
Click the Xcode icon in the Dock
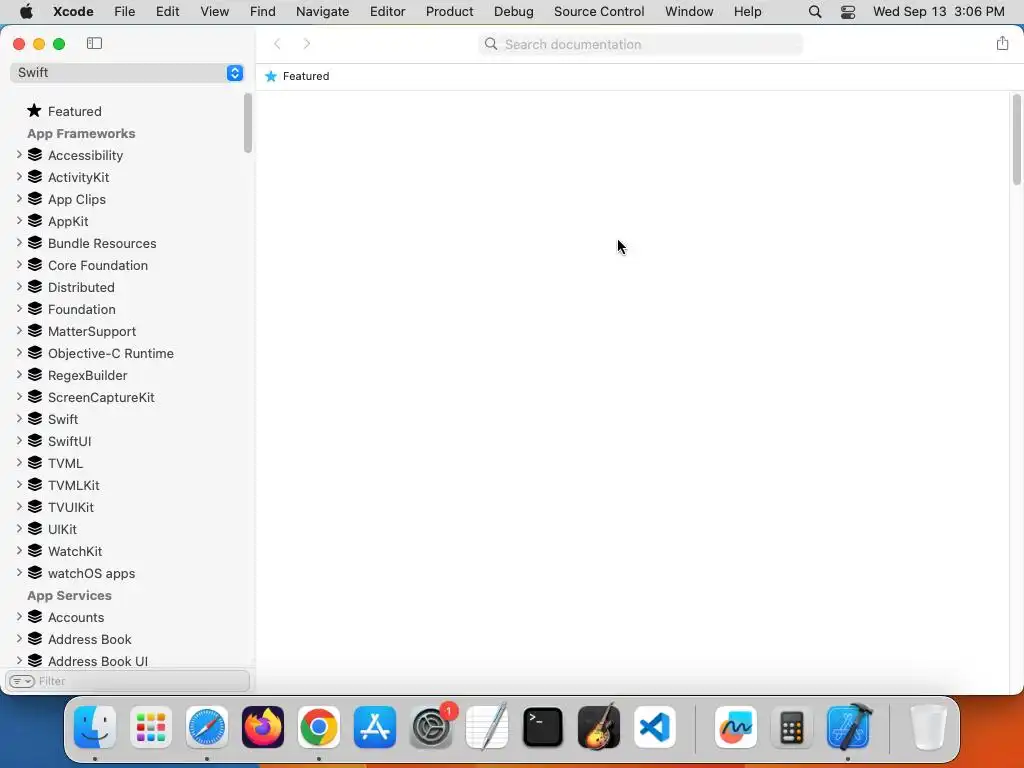tap(848, 727)
